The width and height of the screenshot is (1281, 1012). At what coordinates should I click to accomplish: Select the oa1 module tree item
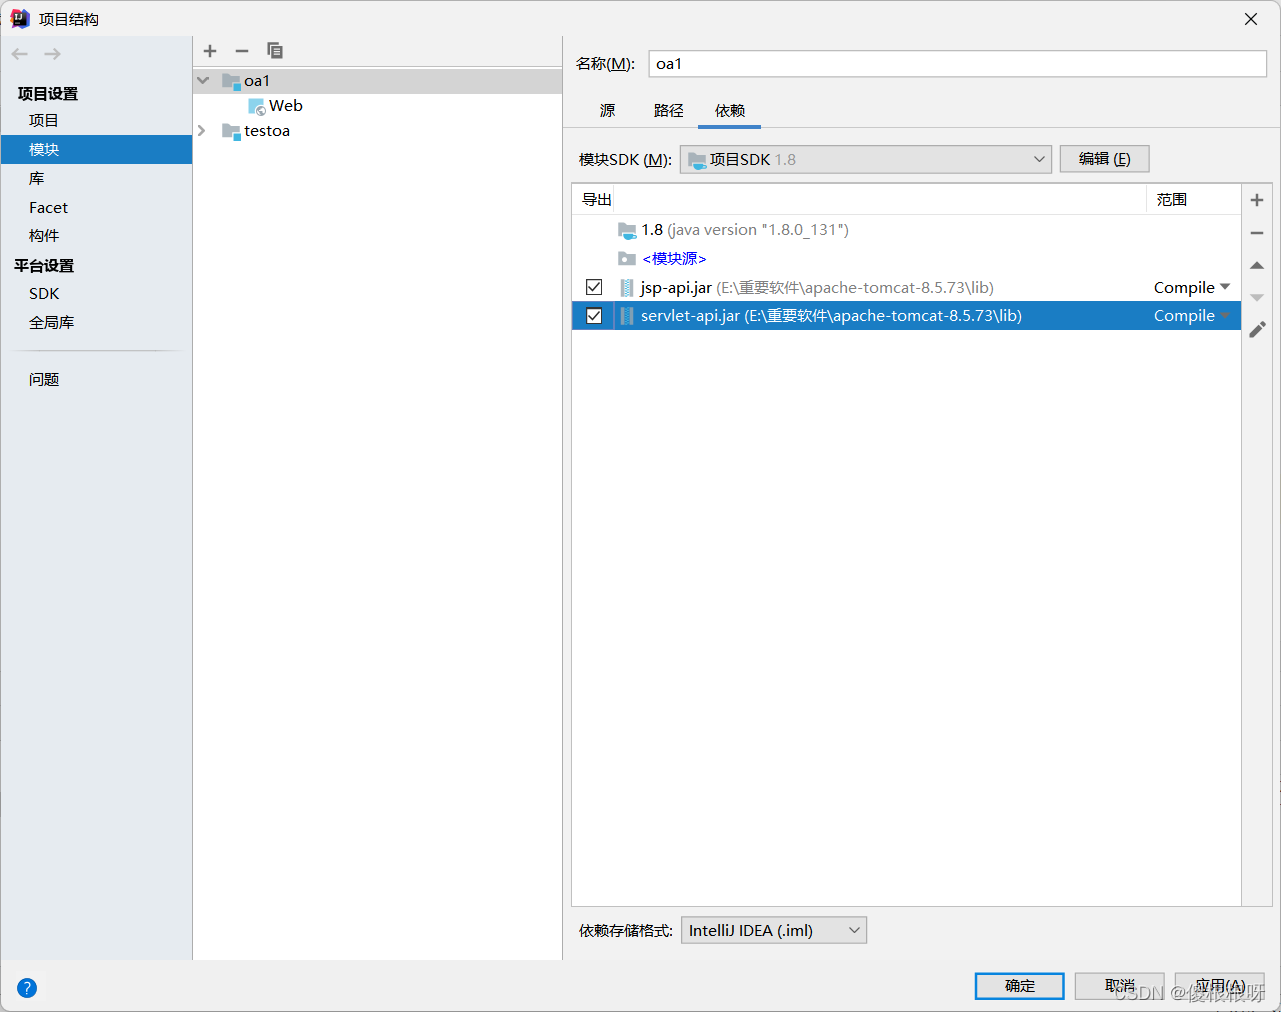pyautogui.click(x=378, y=81)
